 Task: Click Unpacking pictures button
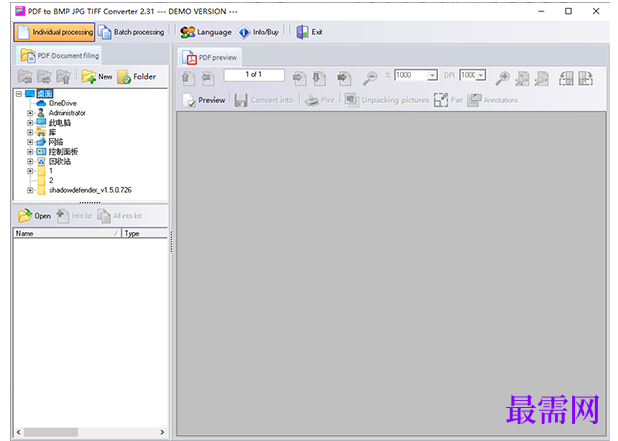click(387, 100)
